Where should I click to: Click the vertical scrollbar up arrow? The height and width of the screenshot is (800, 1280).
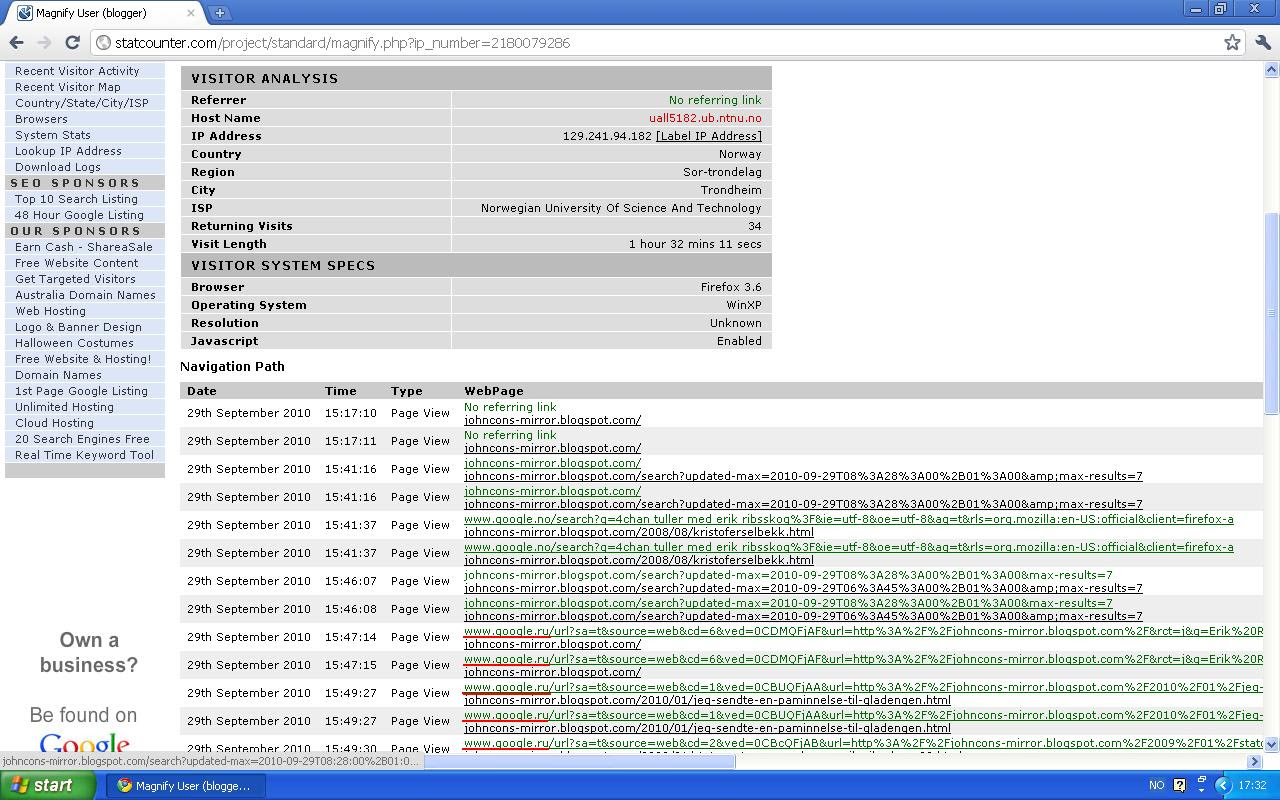coord(1272,70)
